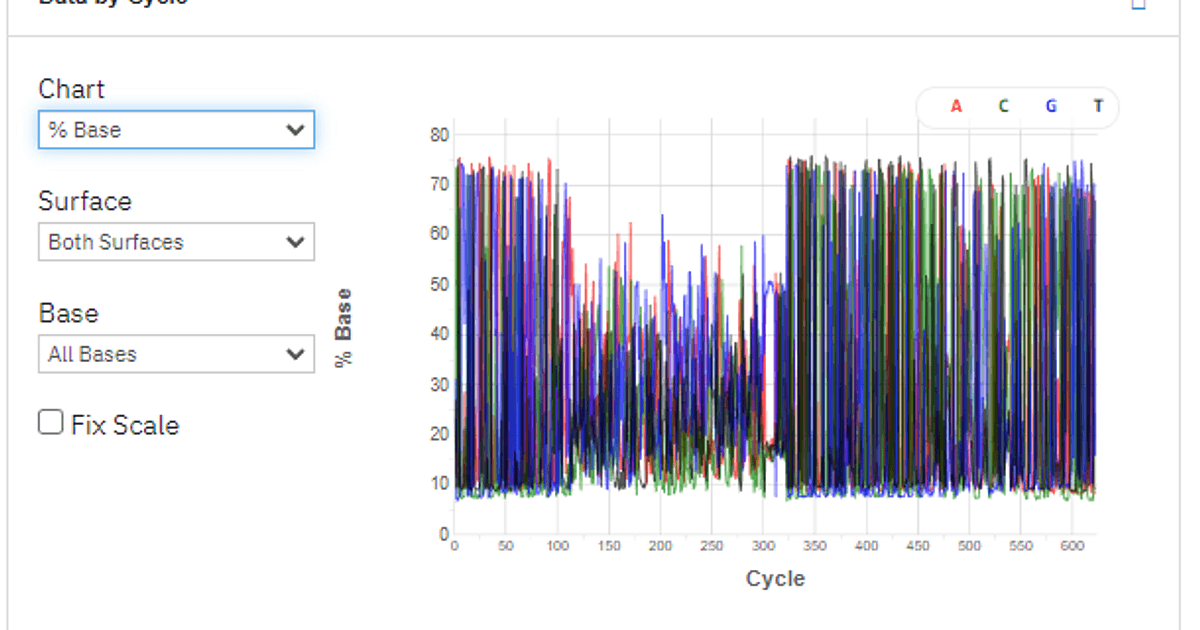Click the chevron on the Chart selector
Screen dimensions: 1200x630
tap(294, 129)
